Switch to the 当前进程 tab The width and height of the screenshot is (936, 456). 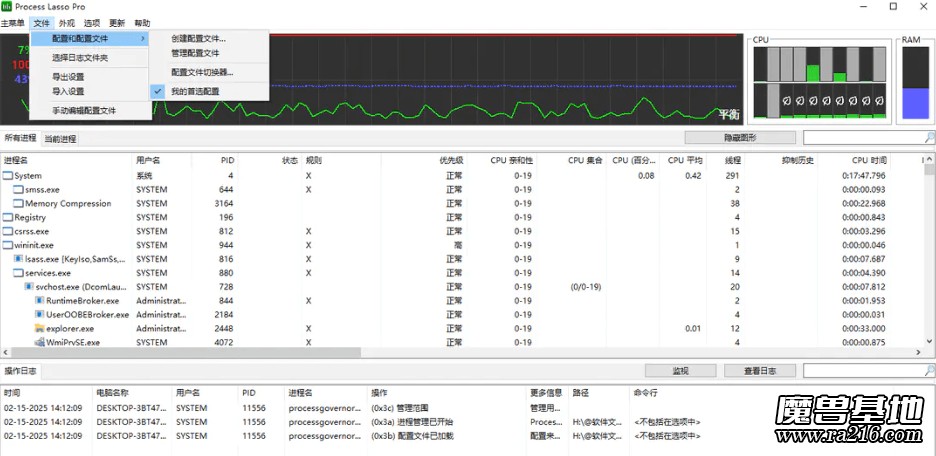click(x=60, y=139)
